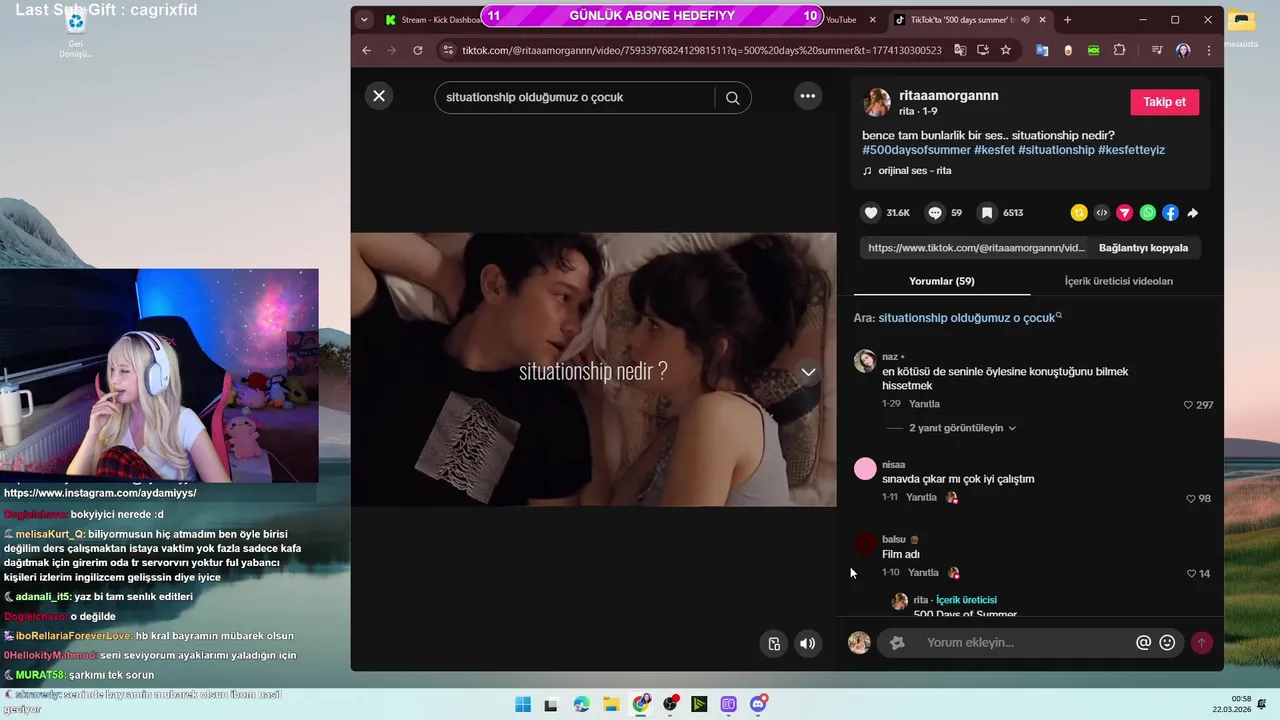Reply to balsu's comment via Yanıtla
The width and height of the screenshot is (1280, 720).
[923, 572]
